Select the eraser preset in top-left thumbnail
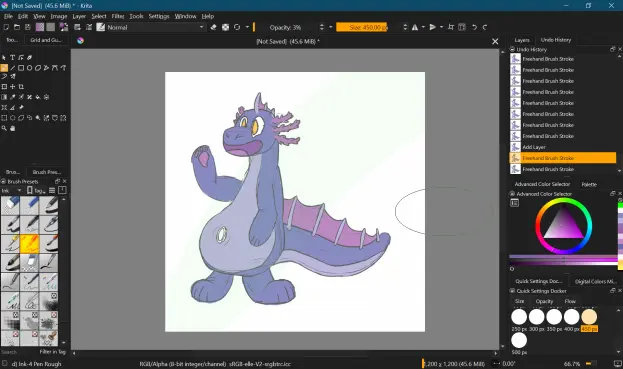Image resolution: width=623 pixels, height=369 pixels. [x=10, y=205]
